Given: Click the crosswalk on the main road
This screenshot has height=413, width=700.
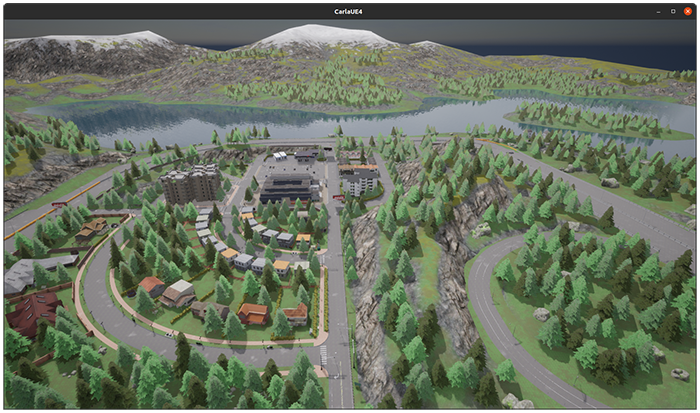Looking at the screenshot, I should (x=322, y=355).
